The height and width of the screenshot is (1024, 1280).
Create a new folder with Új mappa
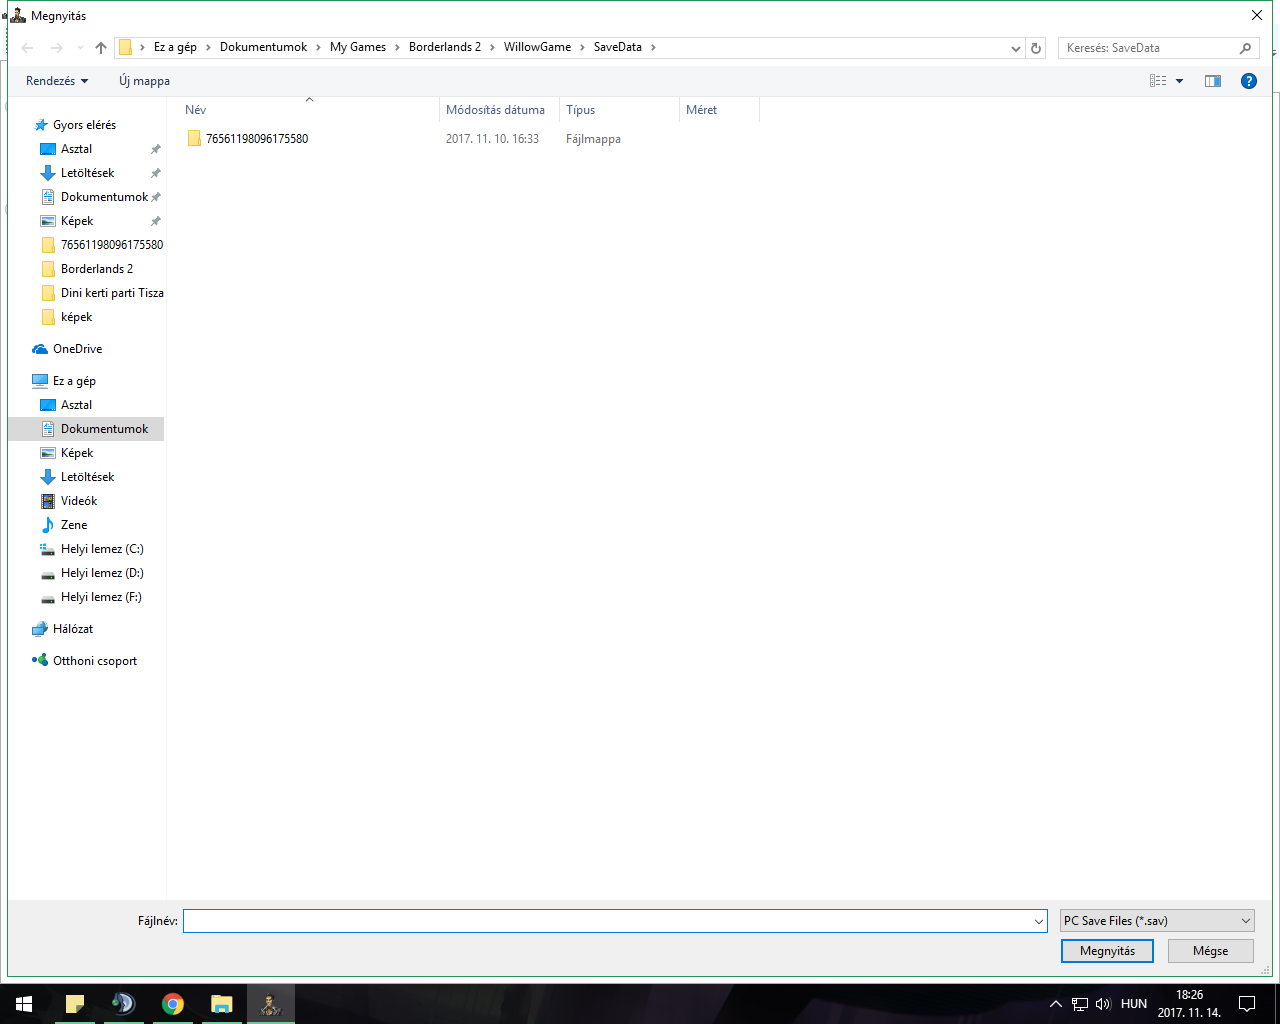point(144,81)
